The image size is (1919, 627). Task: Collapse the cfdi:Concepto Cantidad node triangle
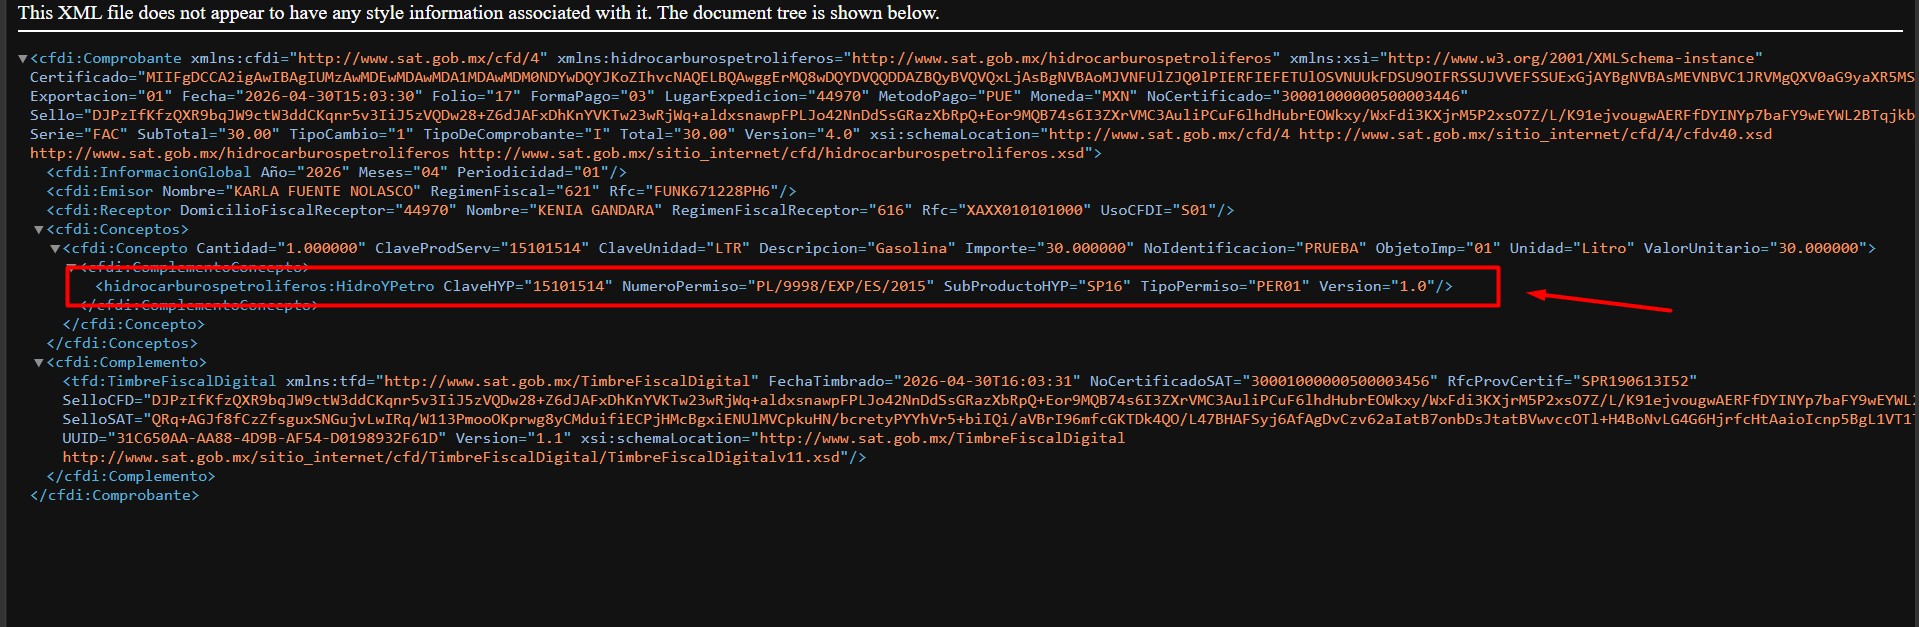(x=55, y=249)
